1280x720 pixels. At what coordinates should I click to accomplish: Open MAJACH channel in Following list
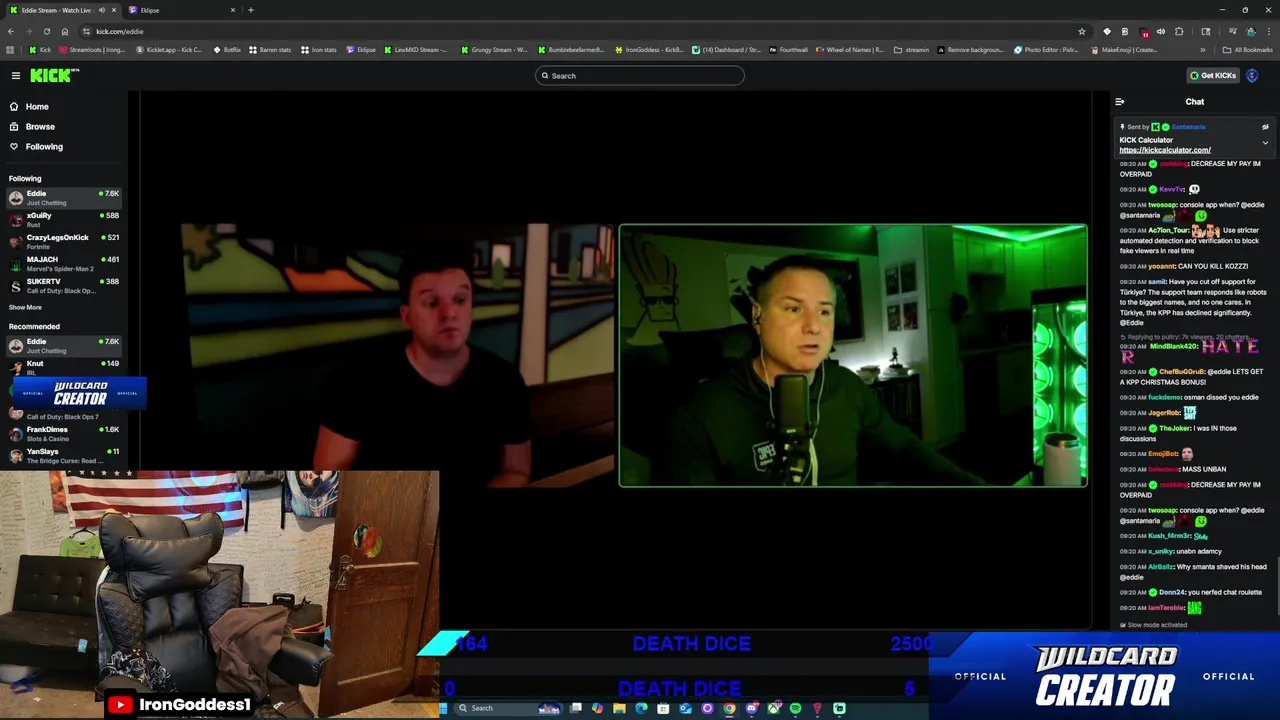(x=64, y=263)
